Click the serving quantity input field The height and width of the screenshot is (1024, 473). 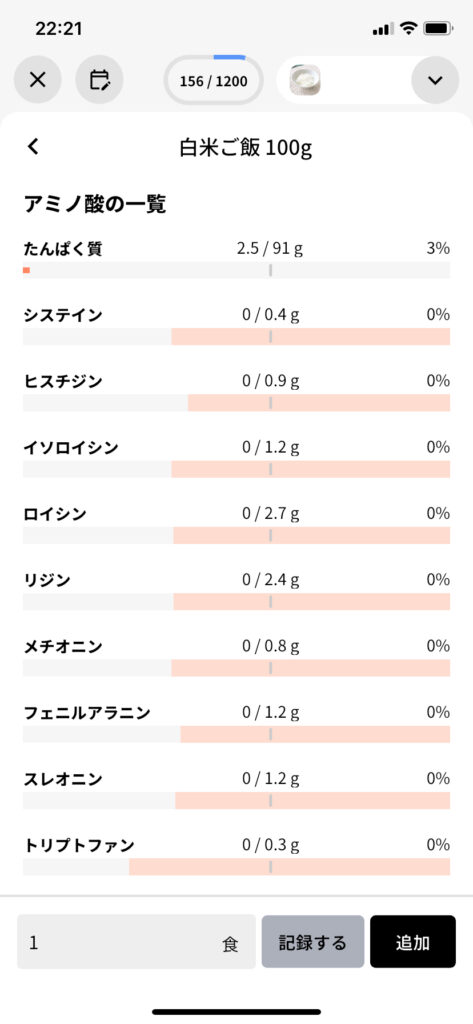pyautogui.click(x=136, y=942)
